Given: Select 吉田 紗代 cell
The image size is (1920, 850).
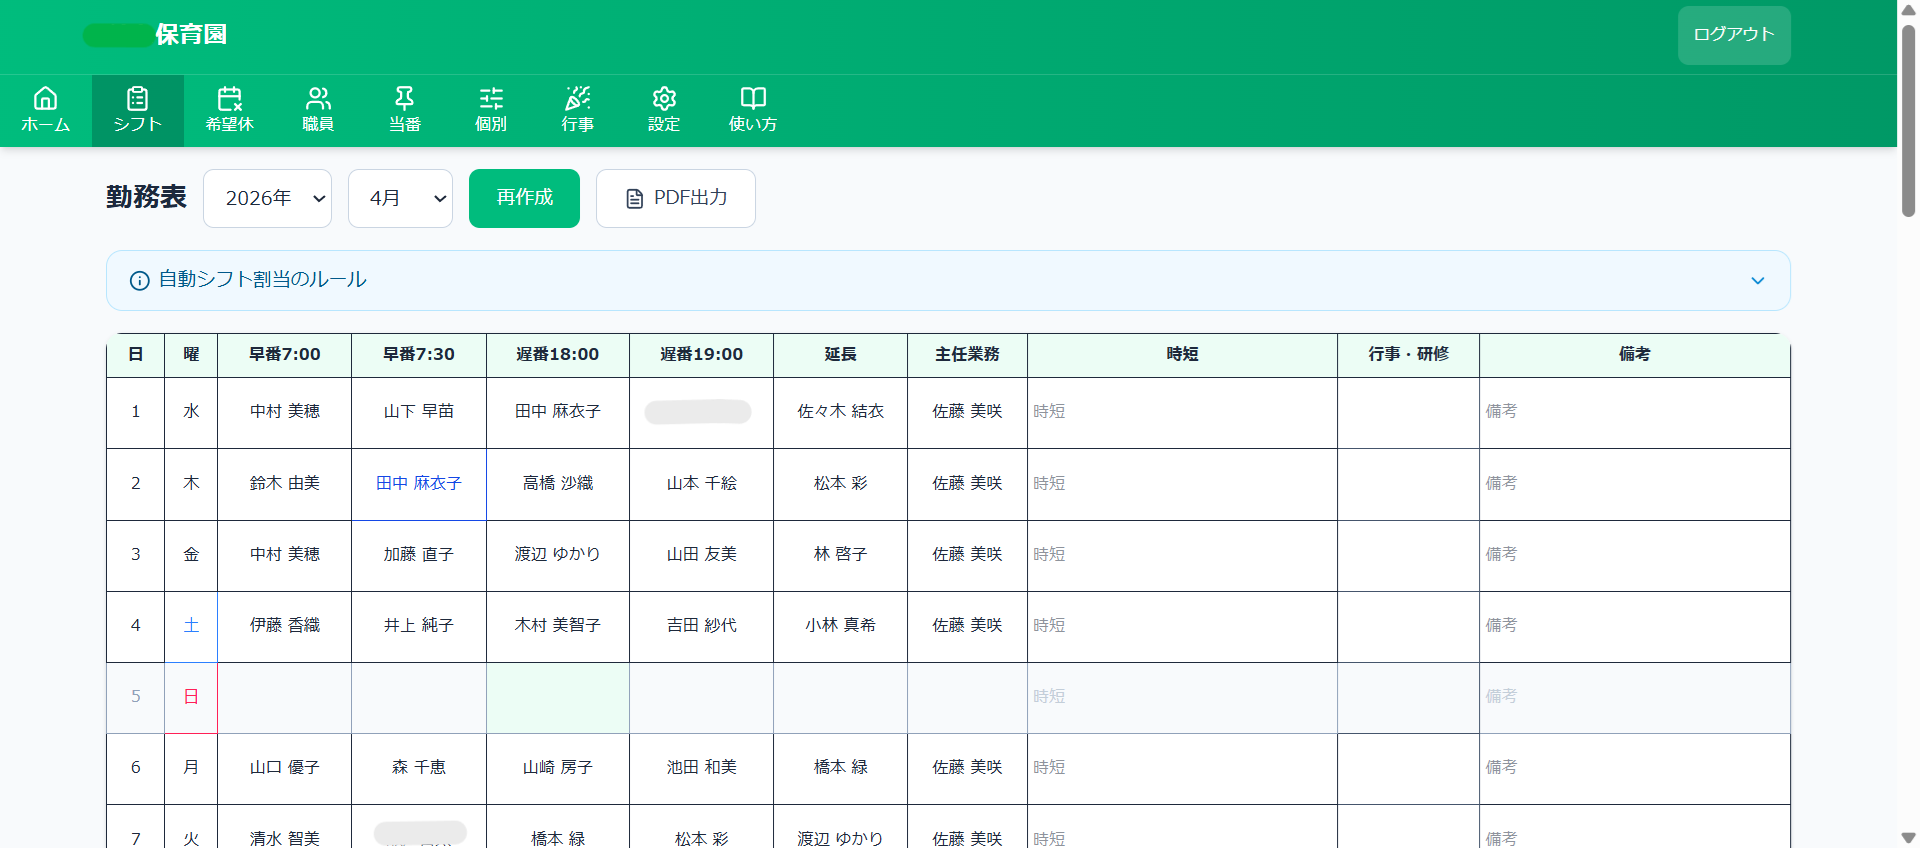Looking at the screenshot, I should [701, 626].
